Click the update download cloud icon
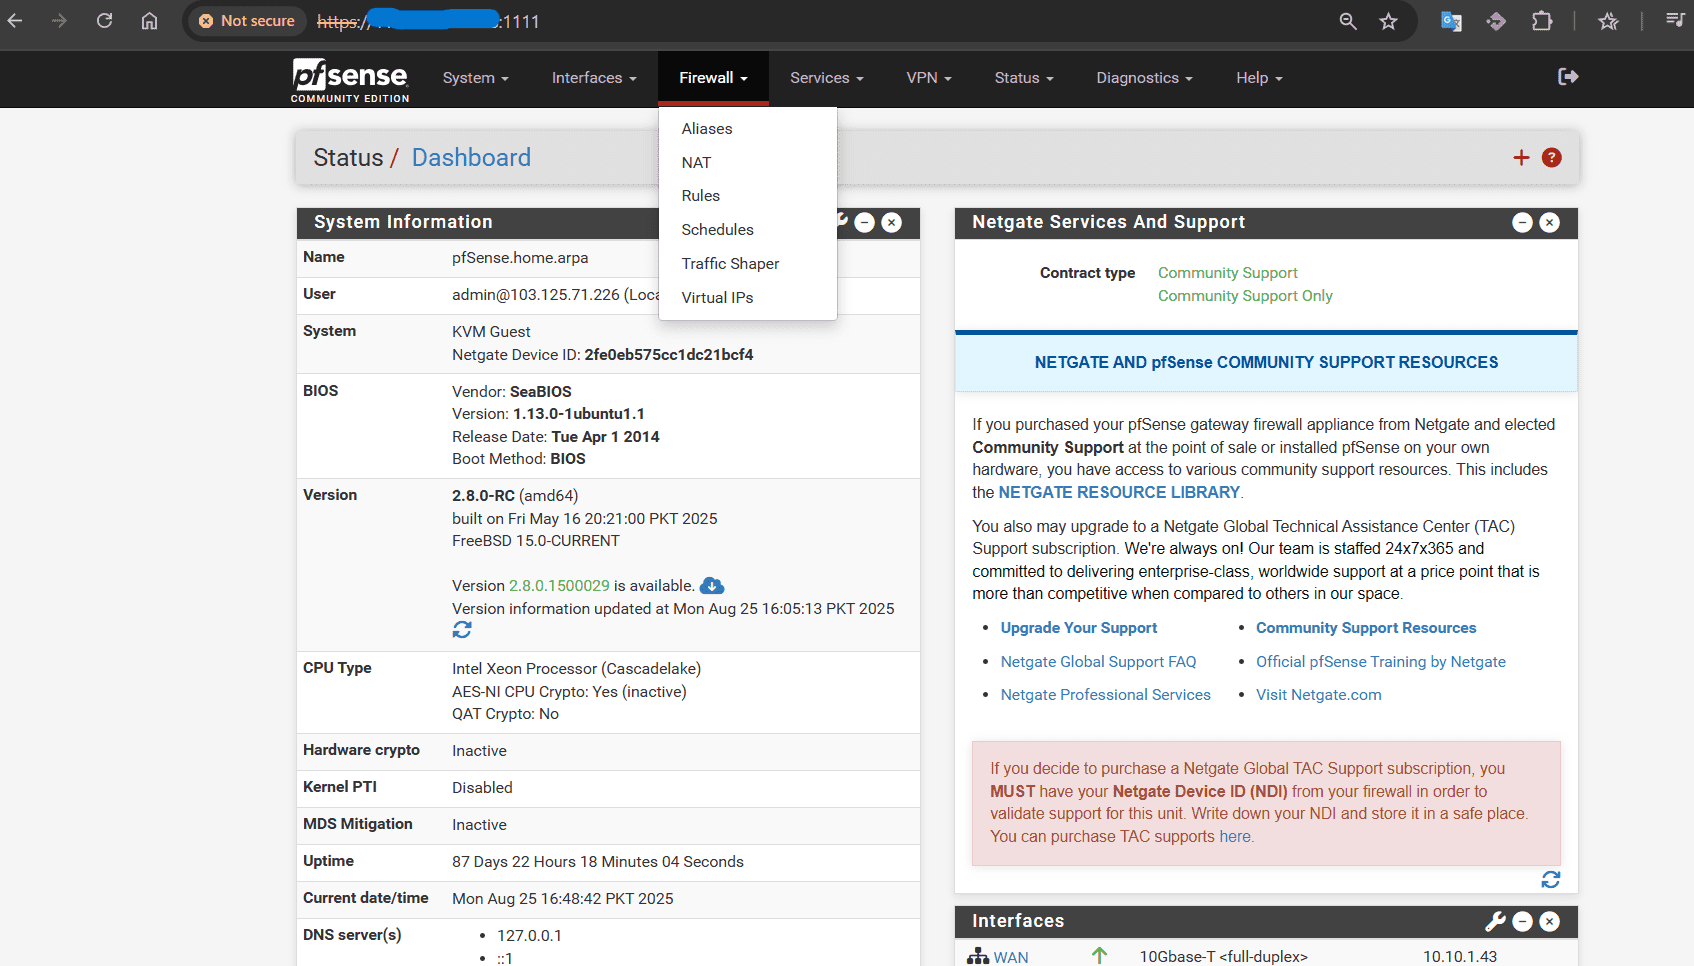 (x=712, y=586)
